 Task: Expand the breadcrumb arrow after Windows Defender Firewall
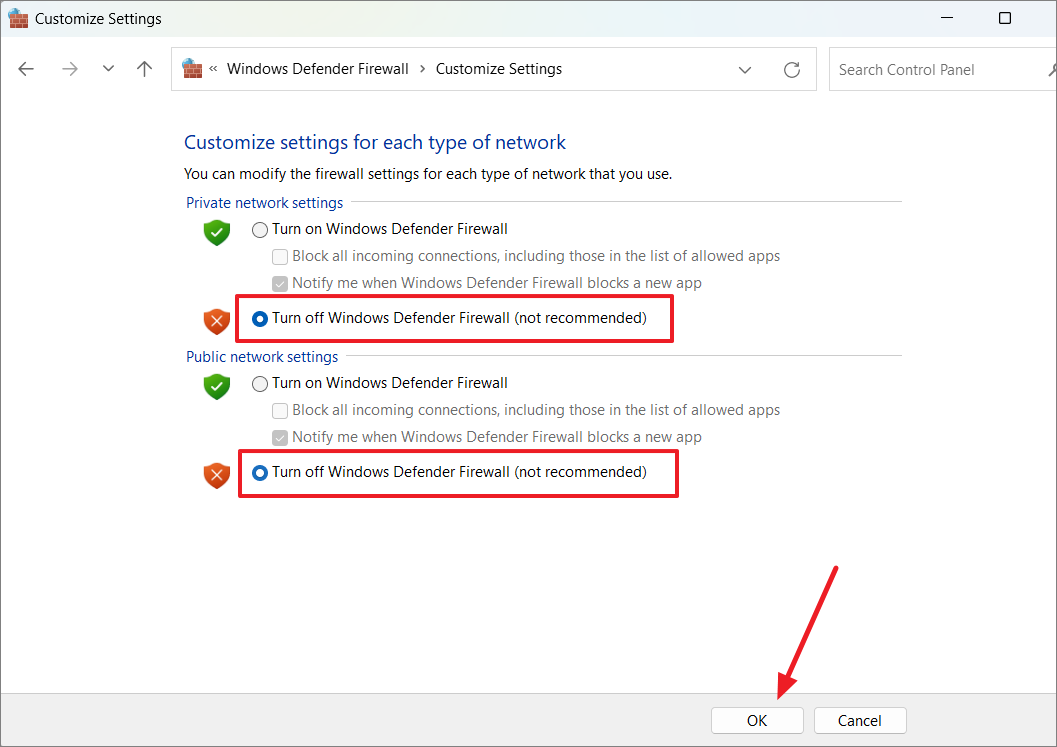tap(423, 69)
